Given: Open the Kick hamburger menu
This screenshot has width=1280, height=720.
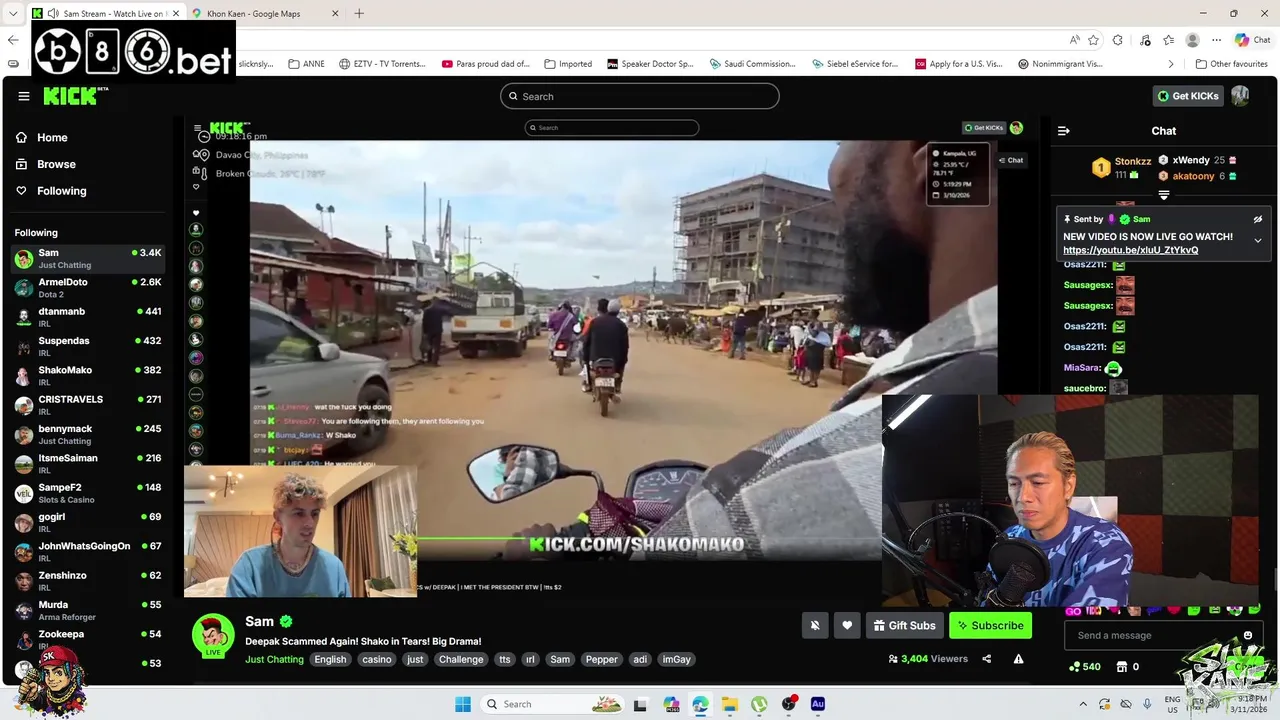Looking at the screenshot, I should click(x=24, y=96).
